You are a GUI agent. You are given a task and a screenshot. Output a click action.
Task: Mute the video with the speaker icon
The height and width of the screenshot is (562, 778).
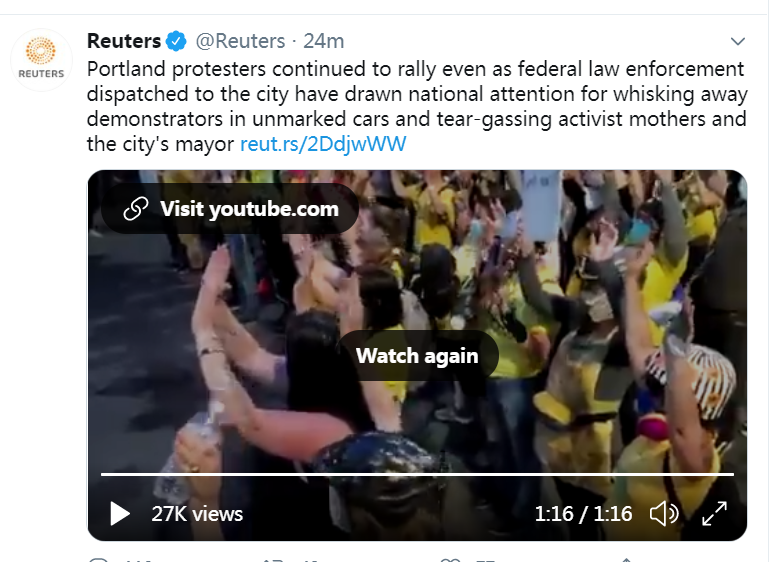coord(664,514)
